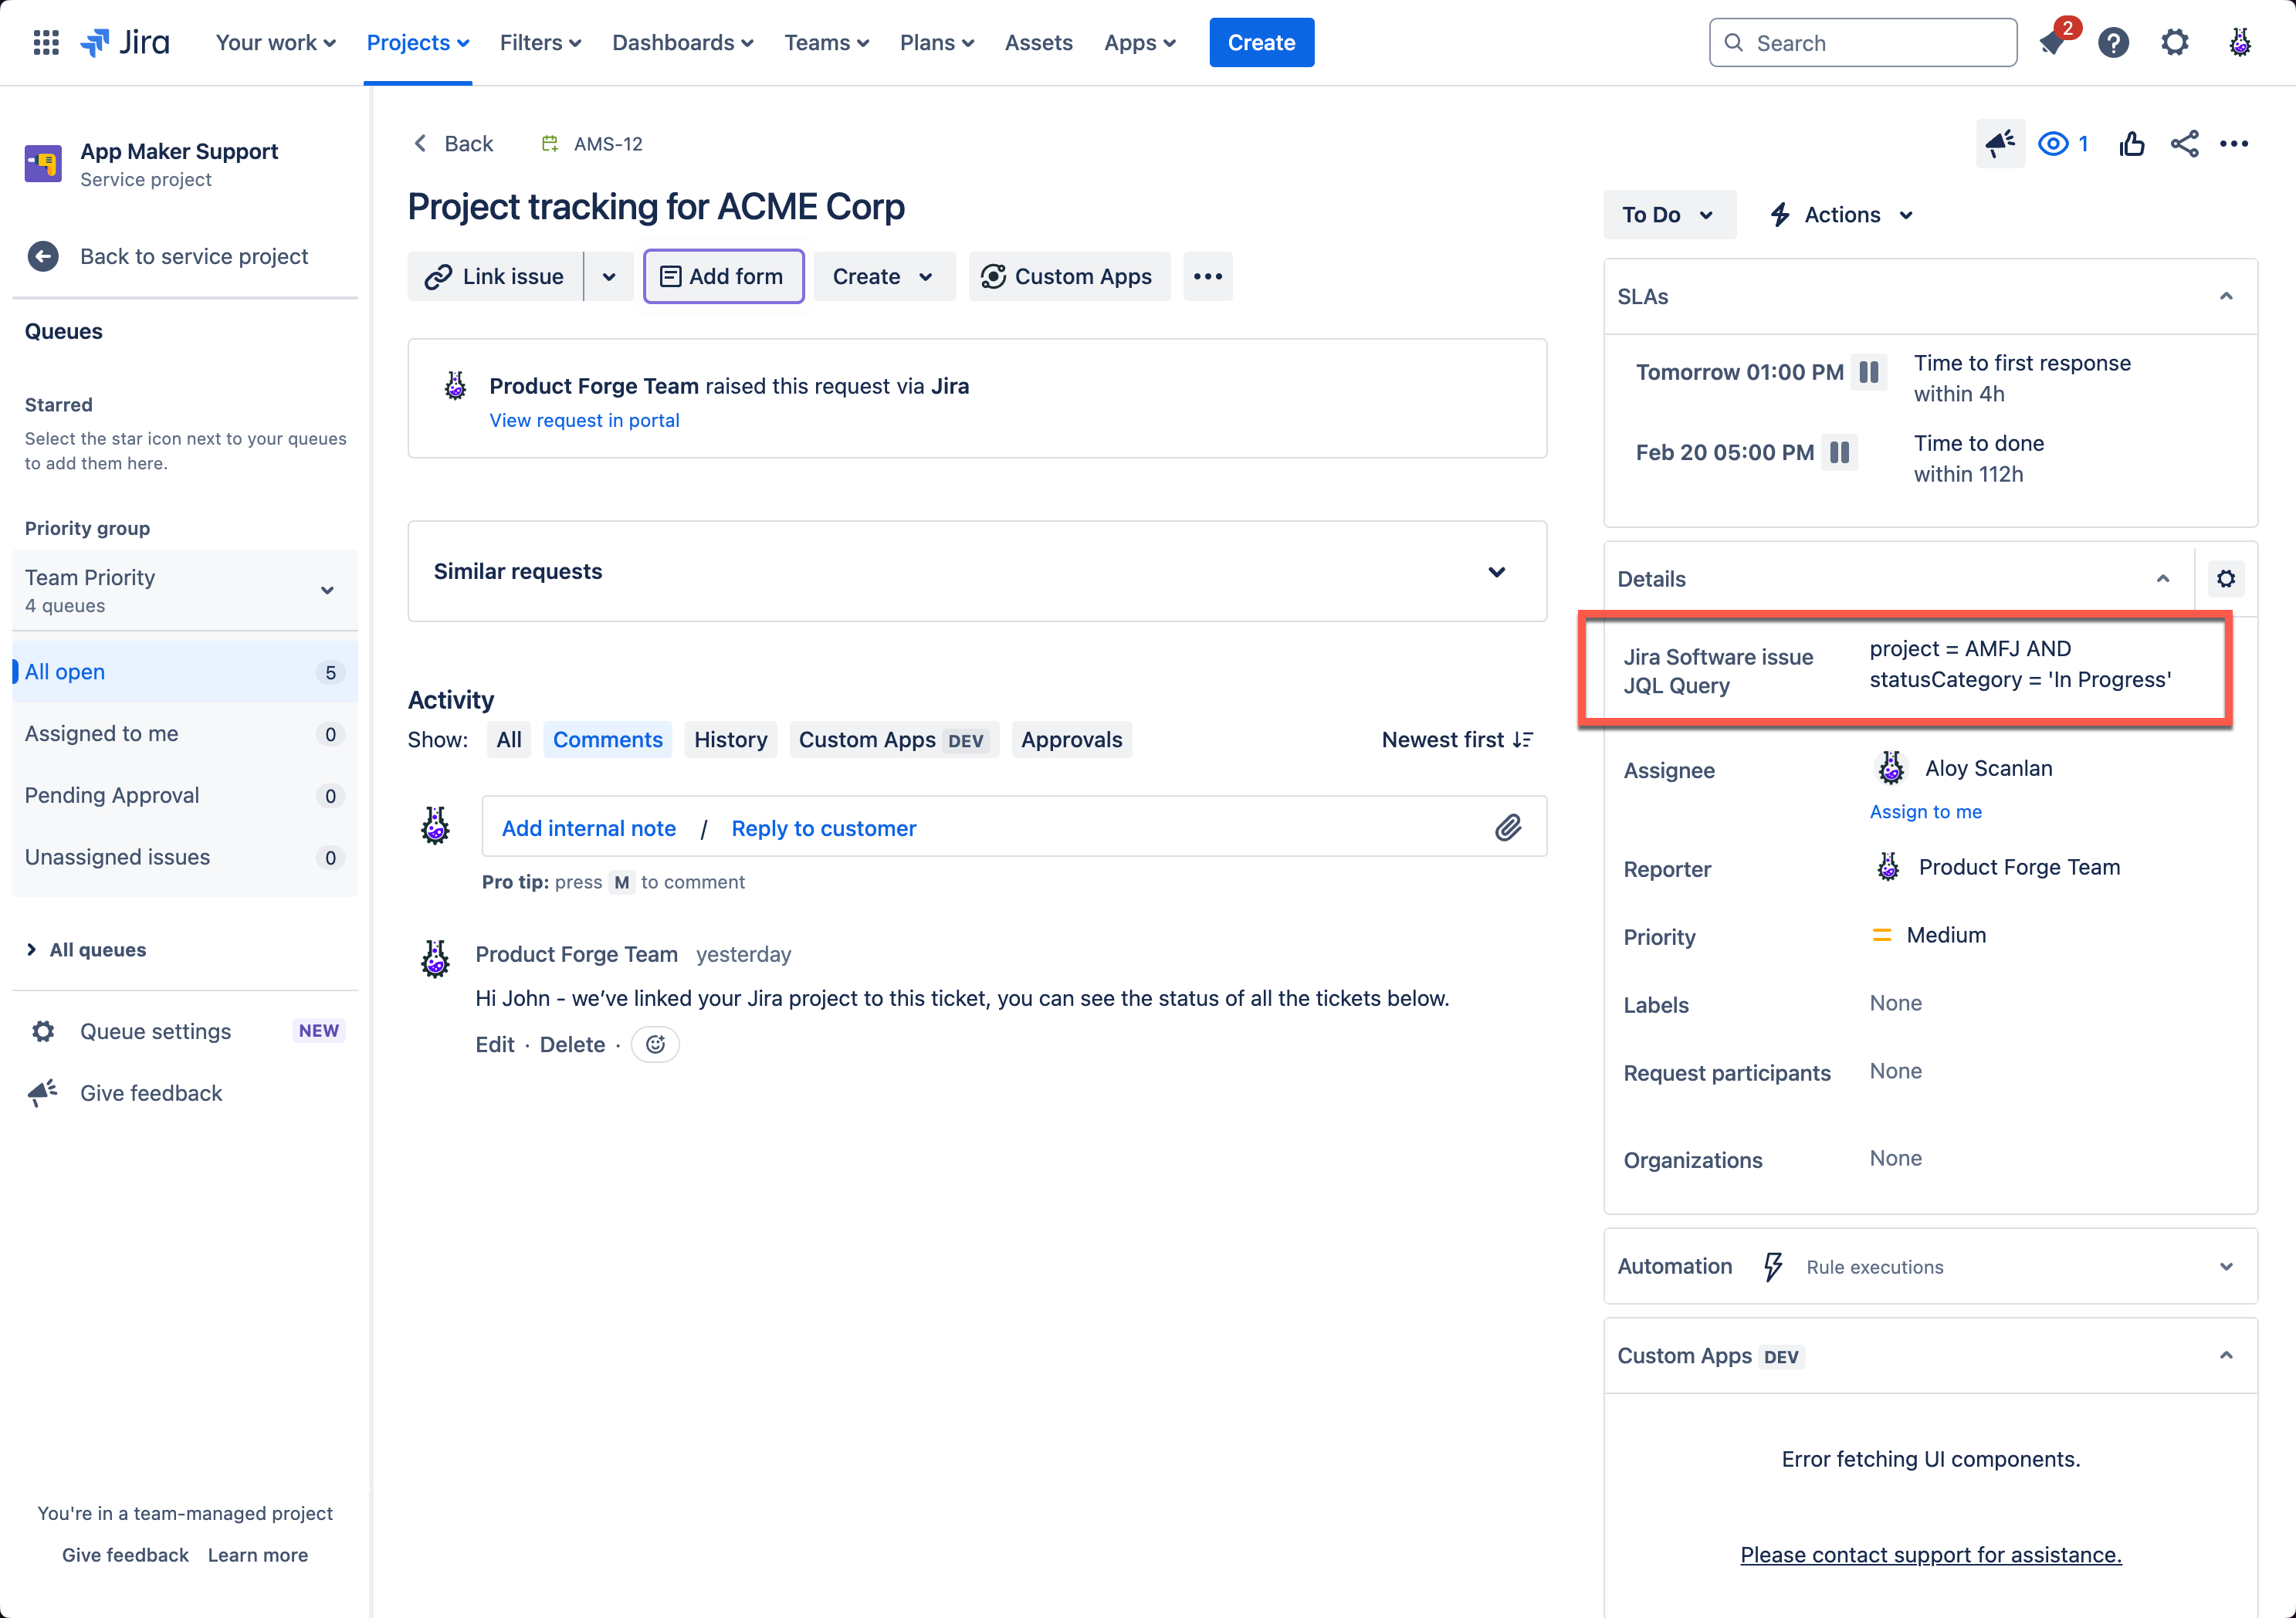2296x1618 pixels.
Task: Open the To Do status dropdown
Action: [x=1669, y=215]
